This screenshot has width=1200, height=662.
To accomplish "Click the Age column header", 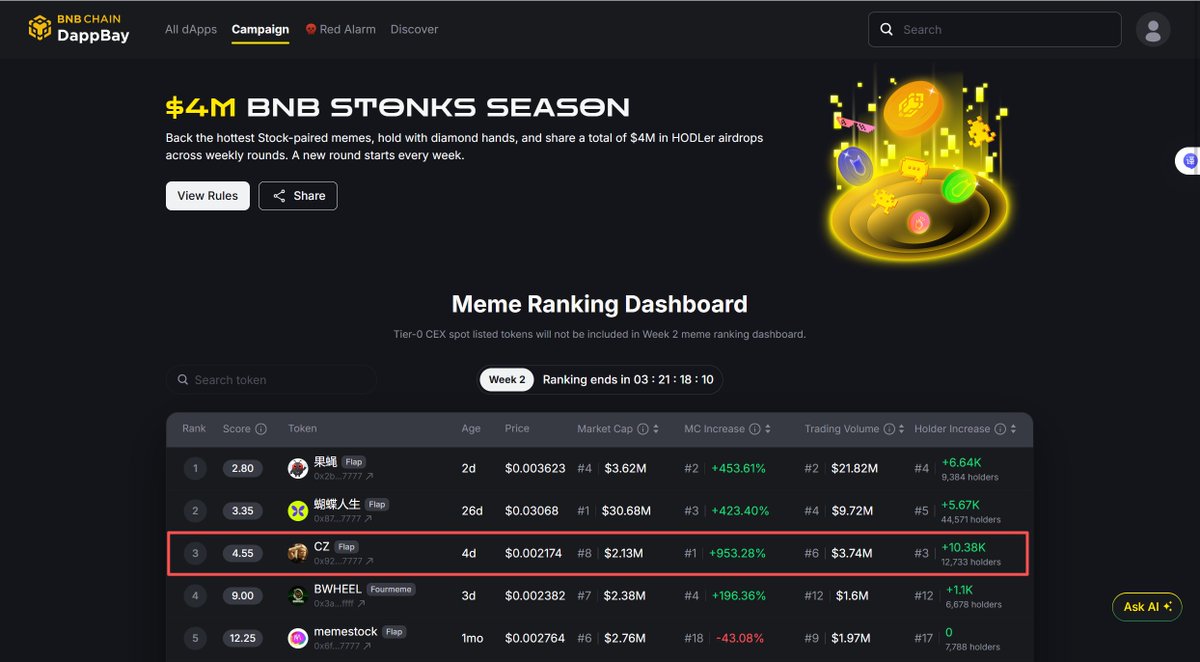I will (471, 429).
